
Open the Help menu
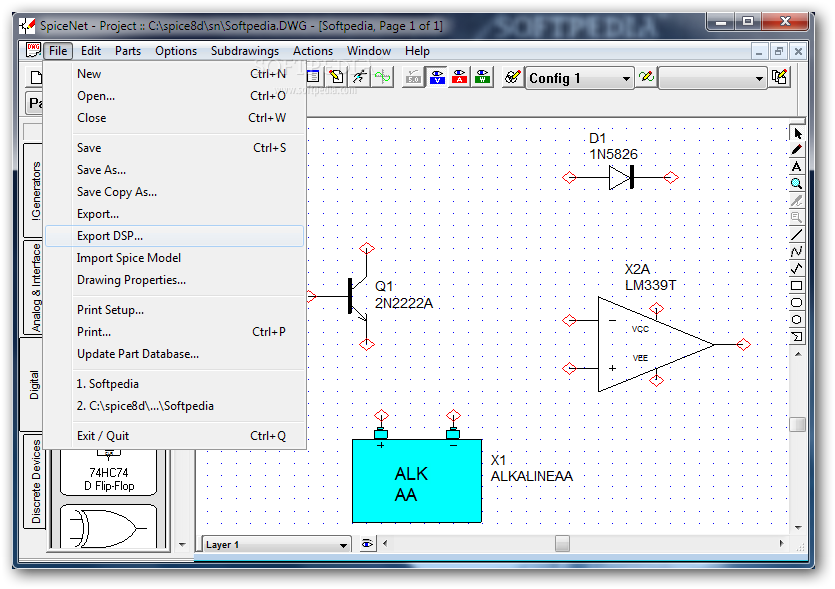click(x=417, y=51)
